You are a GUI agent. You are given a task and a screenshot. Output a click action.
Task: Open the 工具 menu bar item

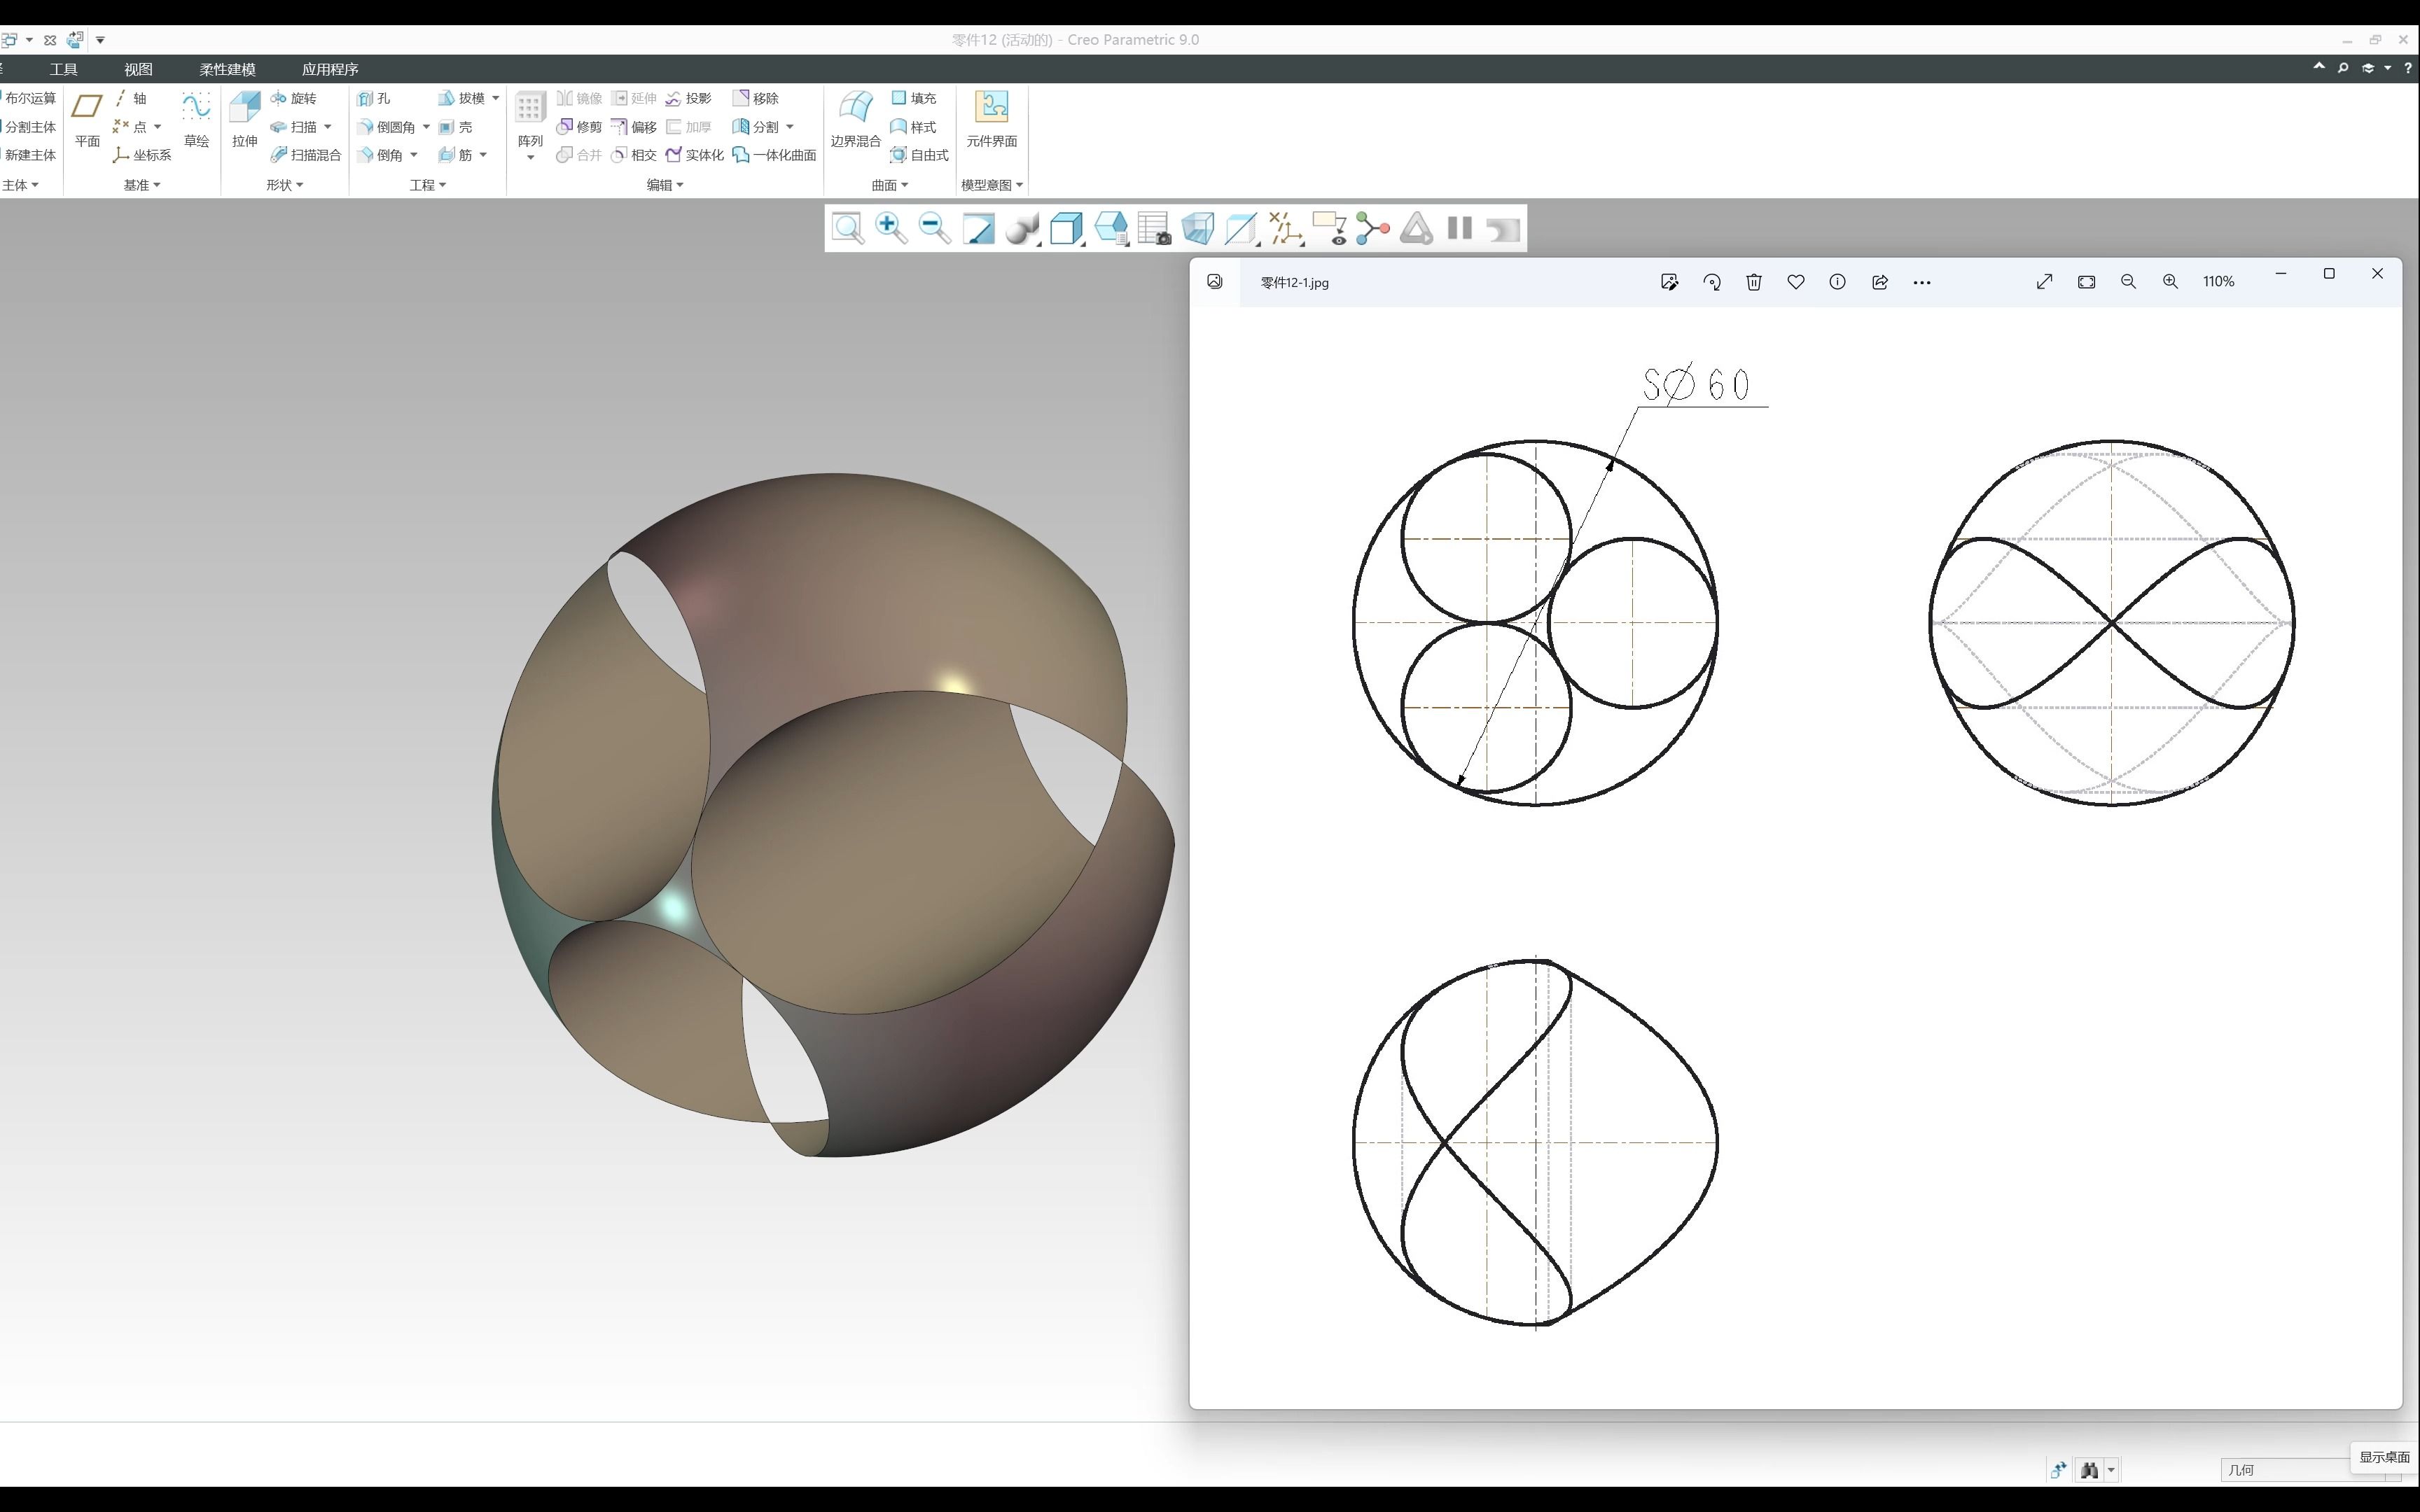click(67, 68)
